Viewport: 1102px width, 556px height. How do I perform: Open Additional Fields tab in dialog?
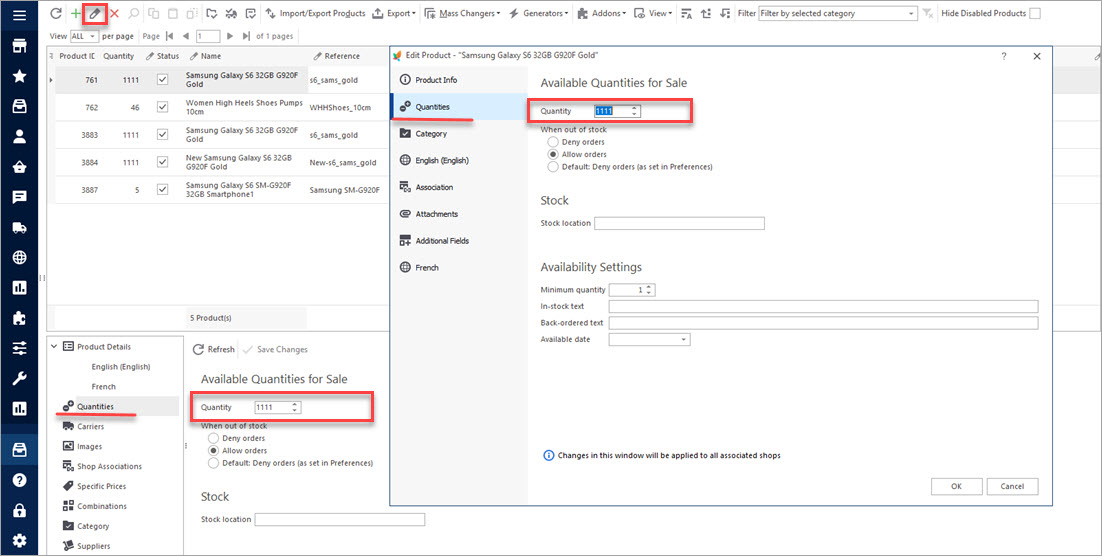click(458, 240)
